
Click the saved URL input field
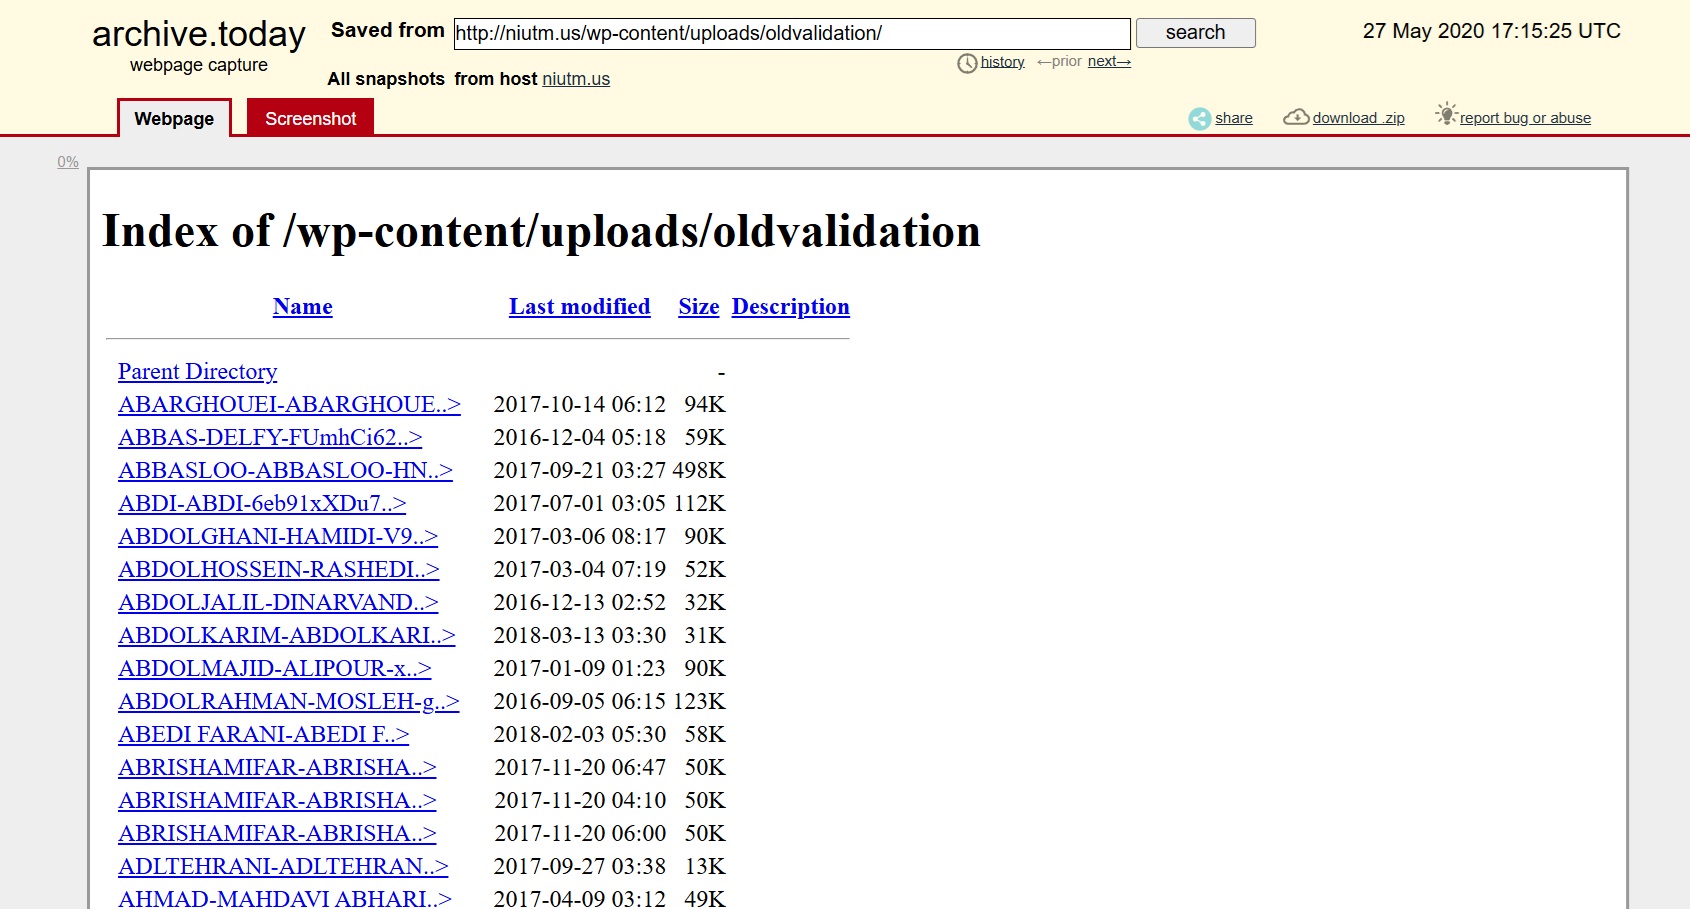coord(791,33)
